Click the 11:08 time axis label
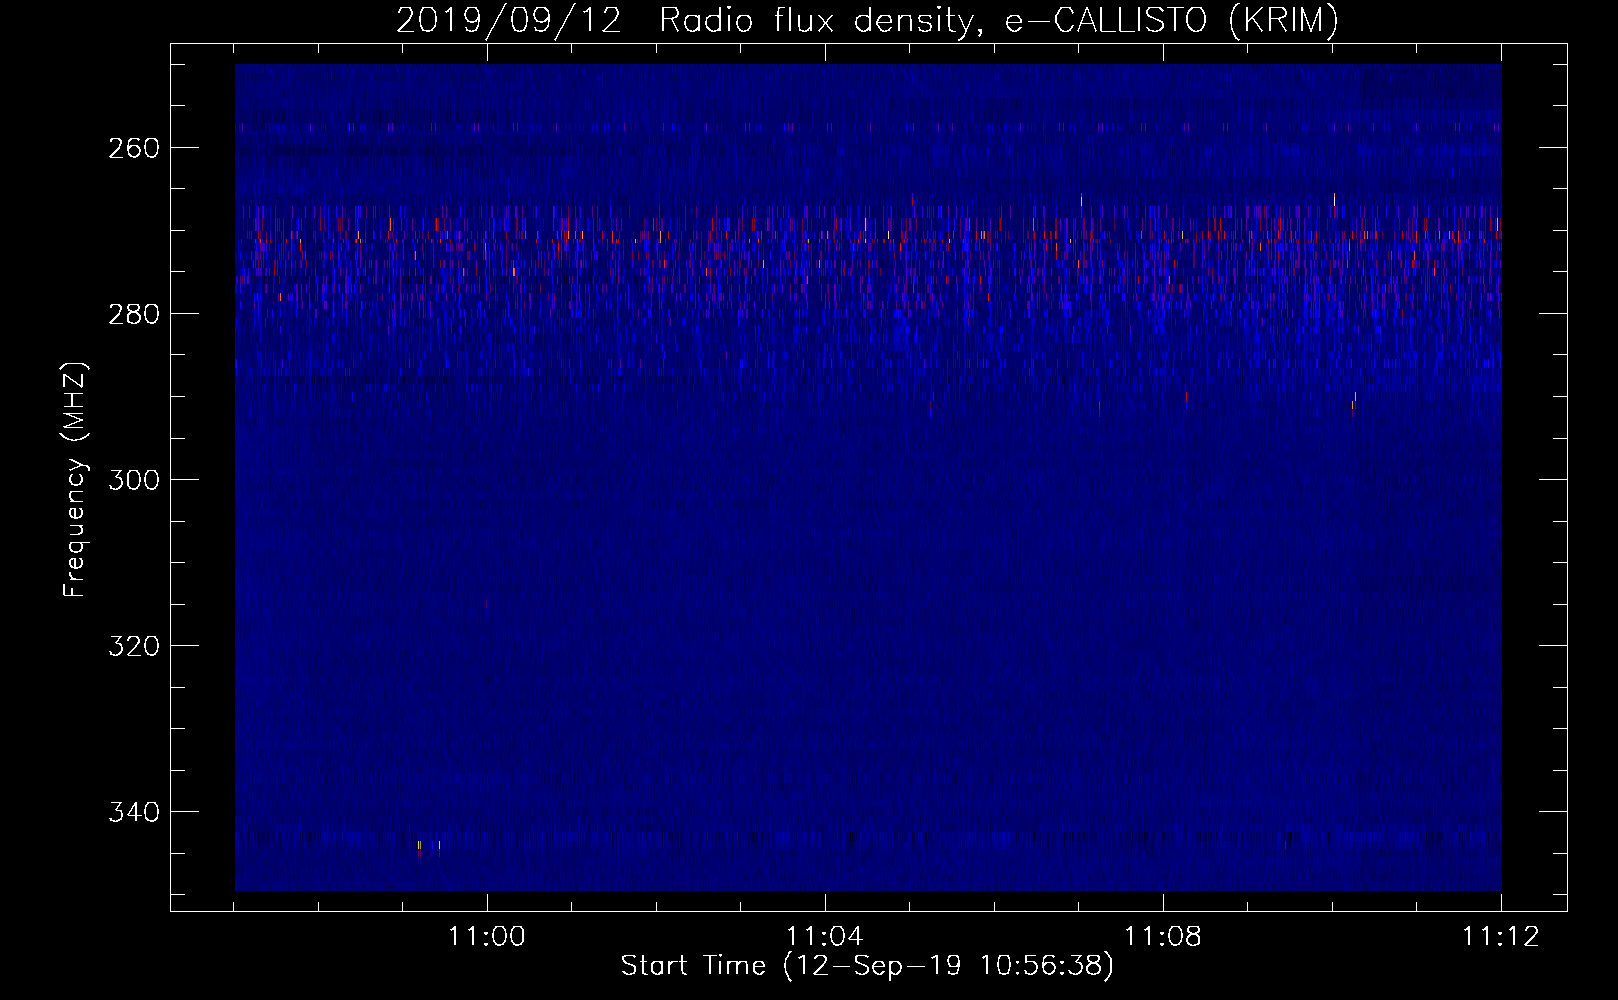 1163,937
